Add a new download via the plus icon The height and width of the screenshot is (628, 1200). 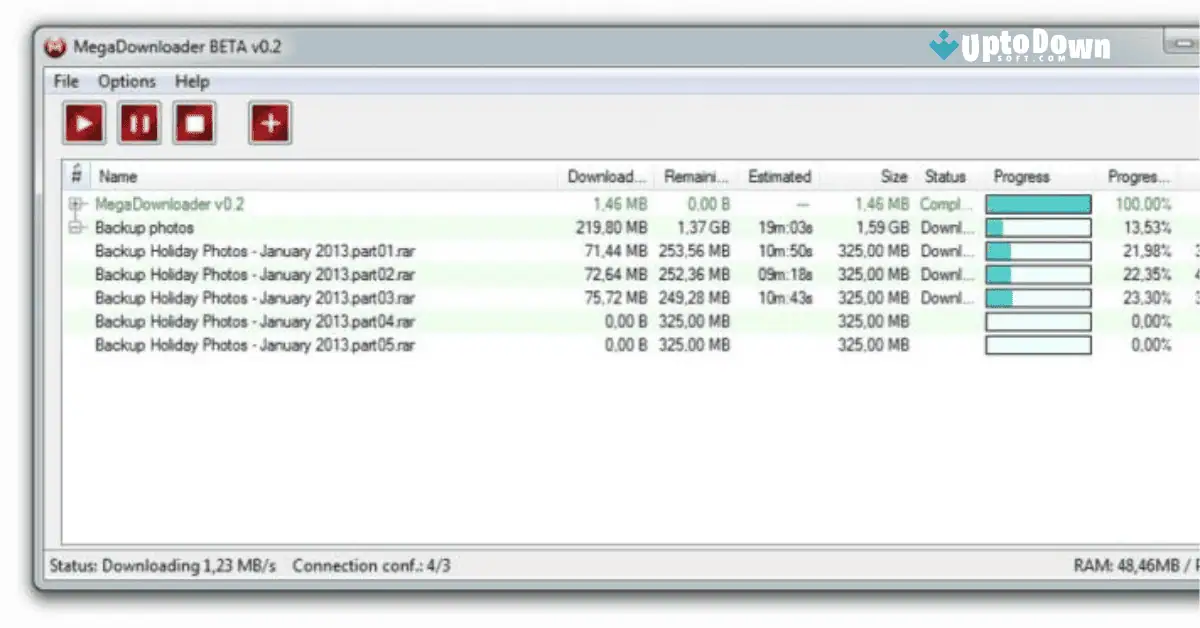pos(269,122)
